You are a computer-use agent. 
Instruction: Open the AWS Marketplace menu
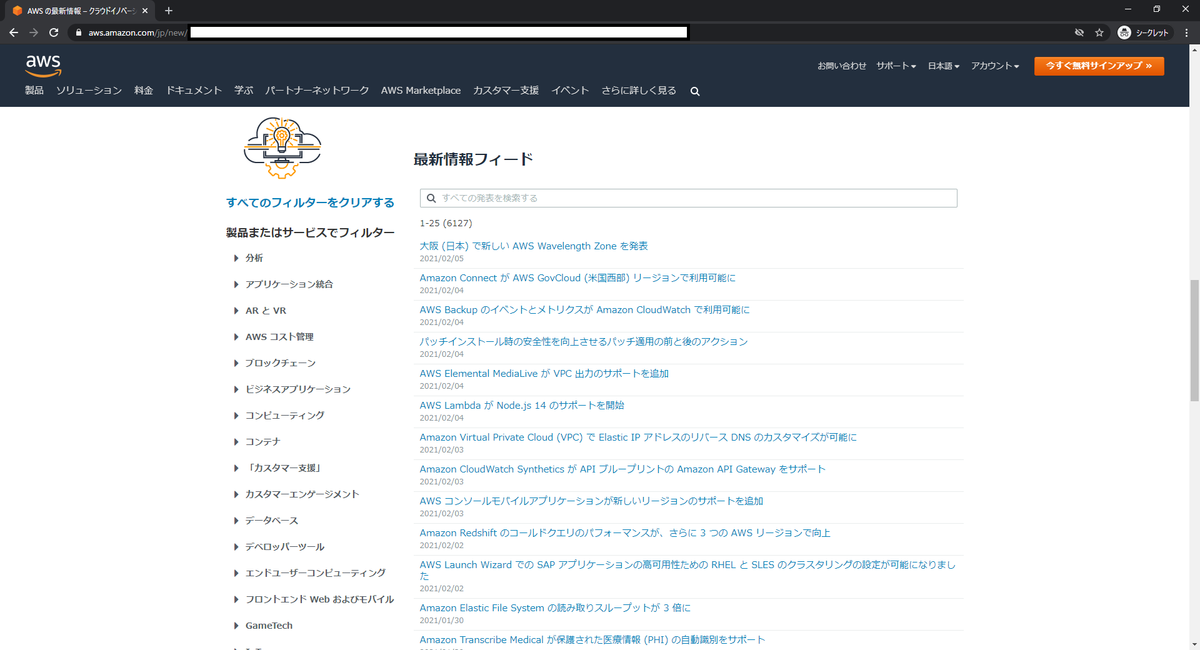point(421,90)
